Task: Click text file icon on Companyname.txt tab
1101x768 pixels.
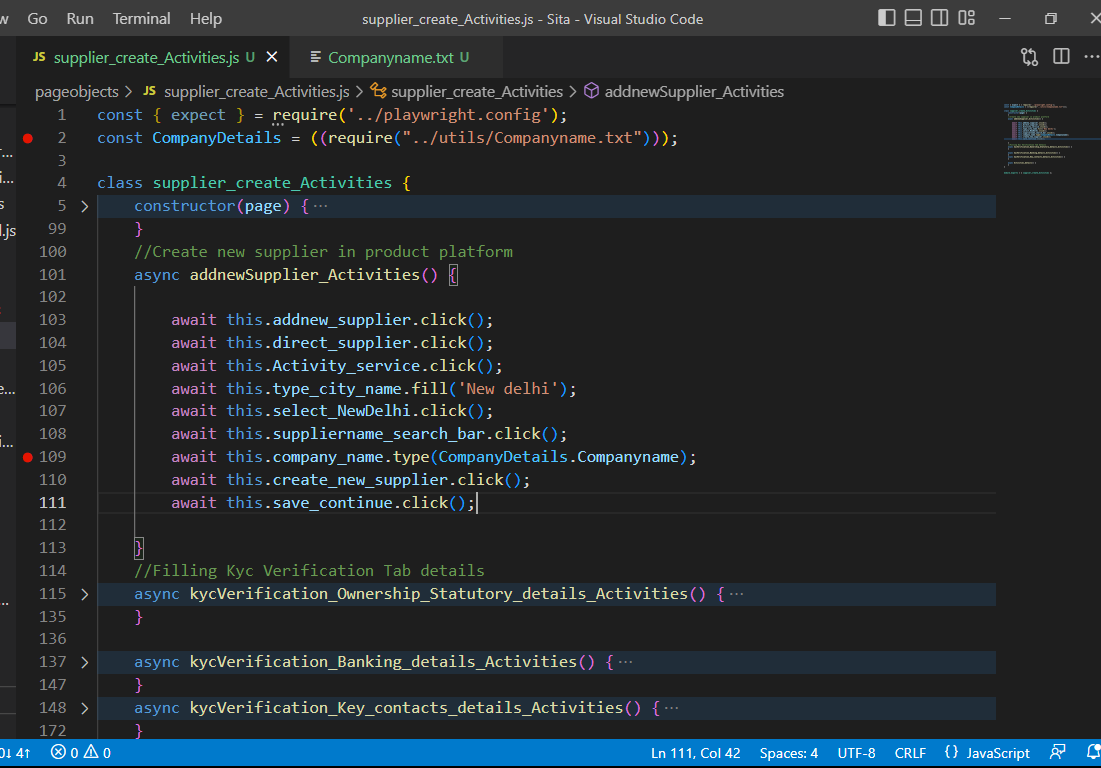Action: 316,57
